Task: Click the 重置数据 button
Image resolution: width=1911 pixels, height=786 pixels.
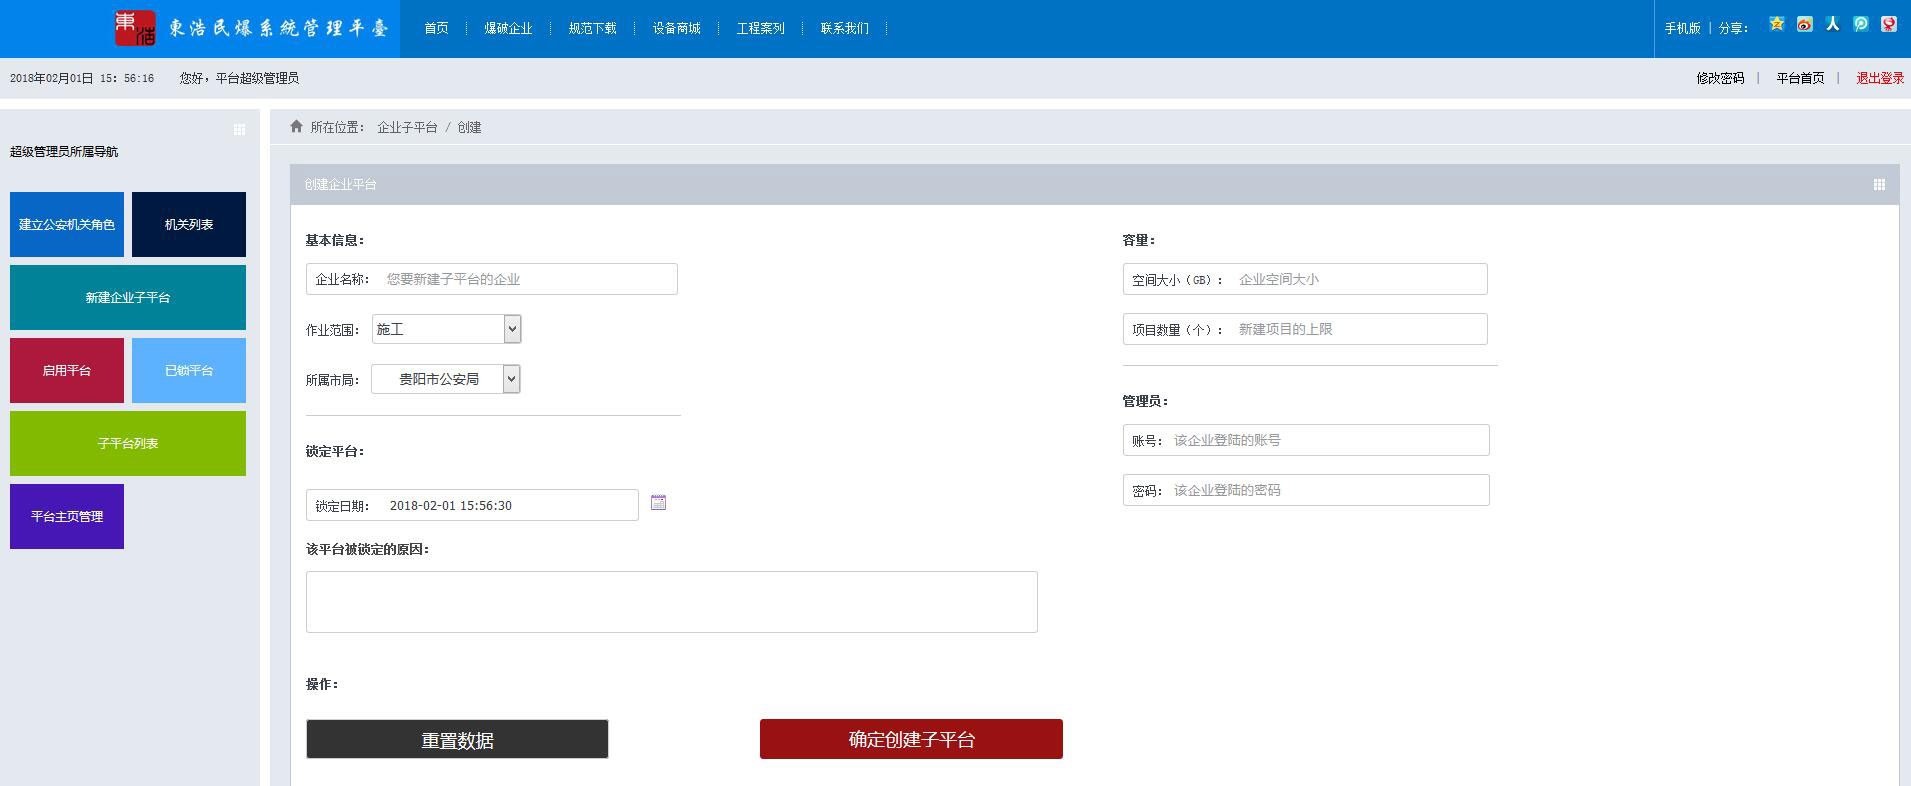Action: pos(457,740)
